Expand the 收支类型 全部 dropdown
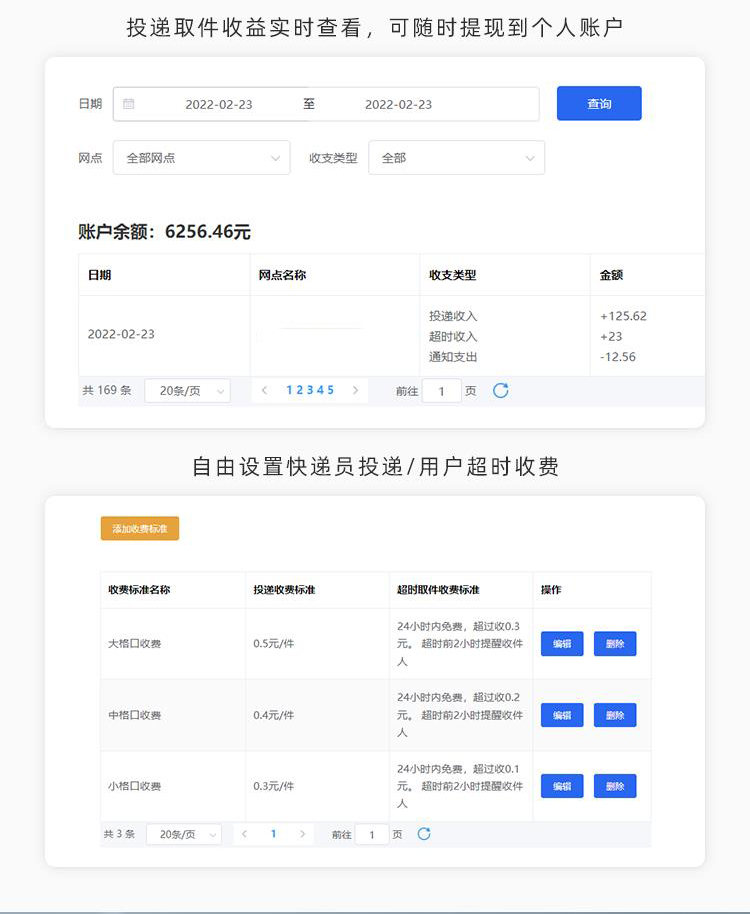This screenshot has width=750, height=914. tap(457, 158)
